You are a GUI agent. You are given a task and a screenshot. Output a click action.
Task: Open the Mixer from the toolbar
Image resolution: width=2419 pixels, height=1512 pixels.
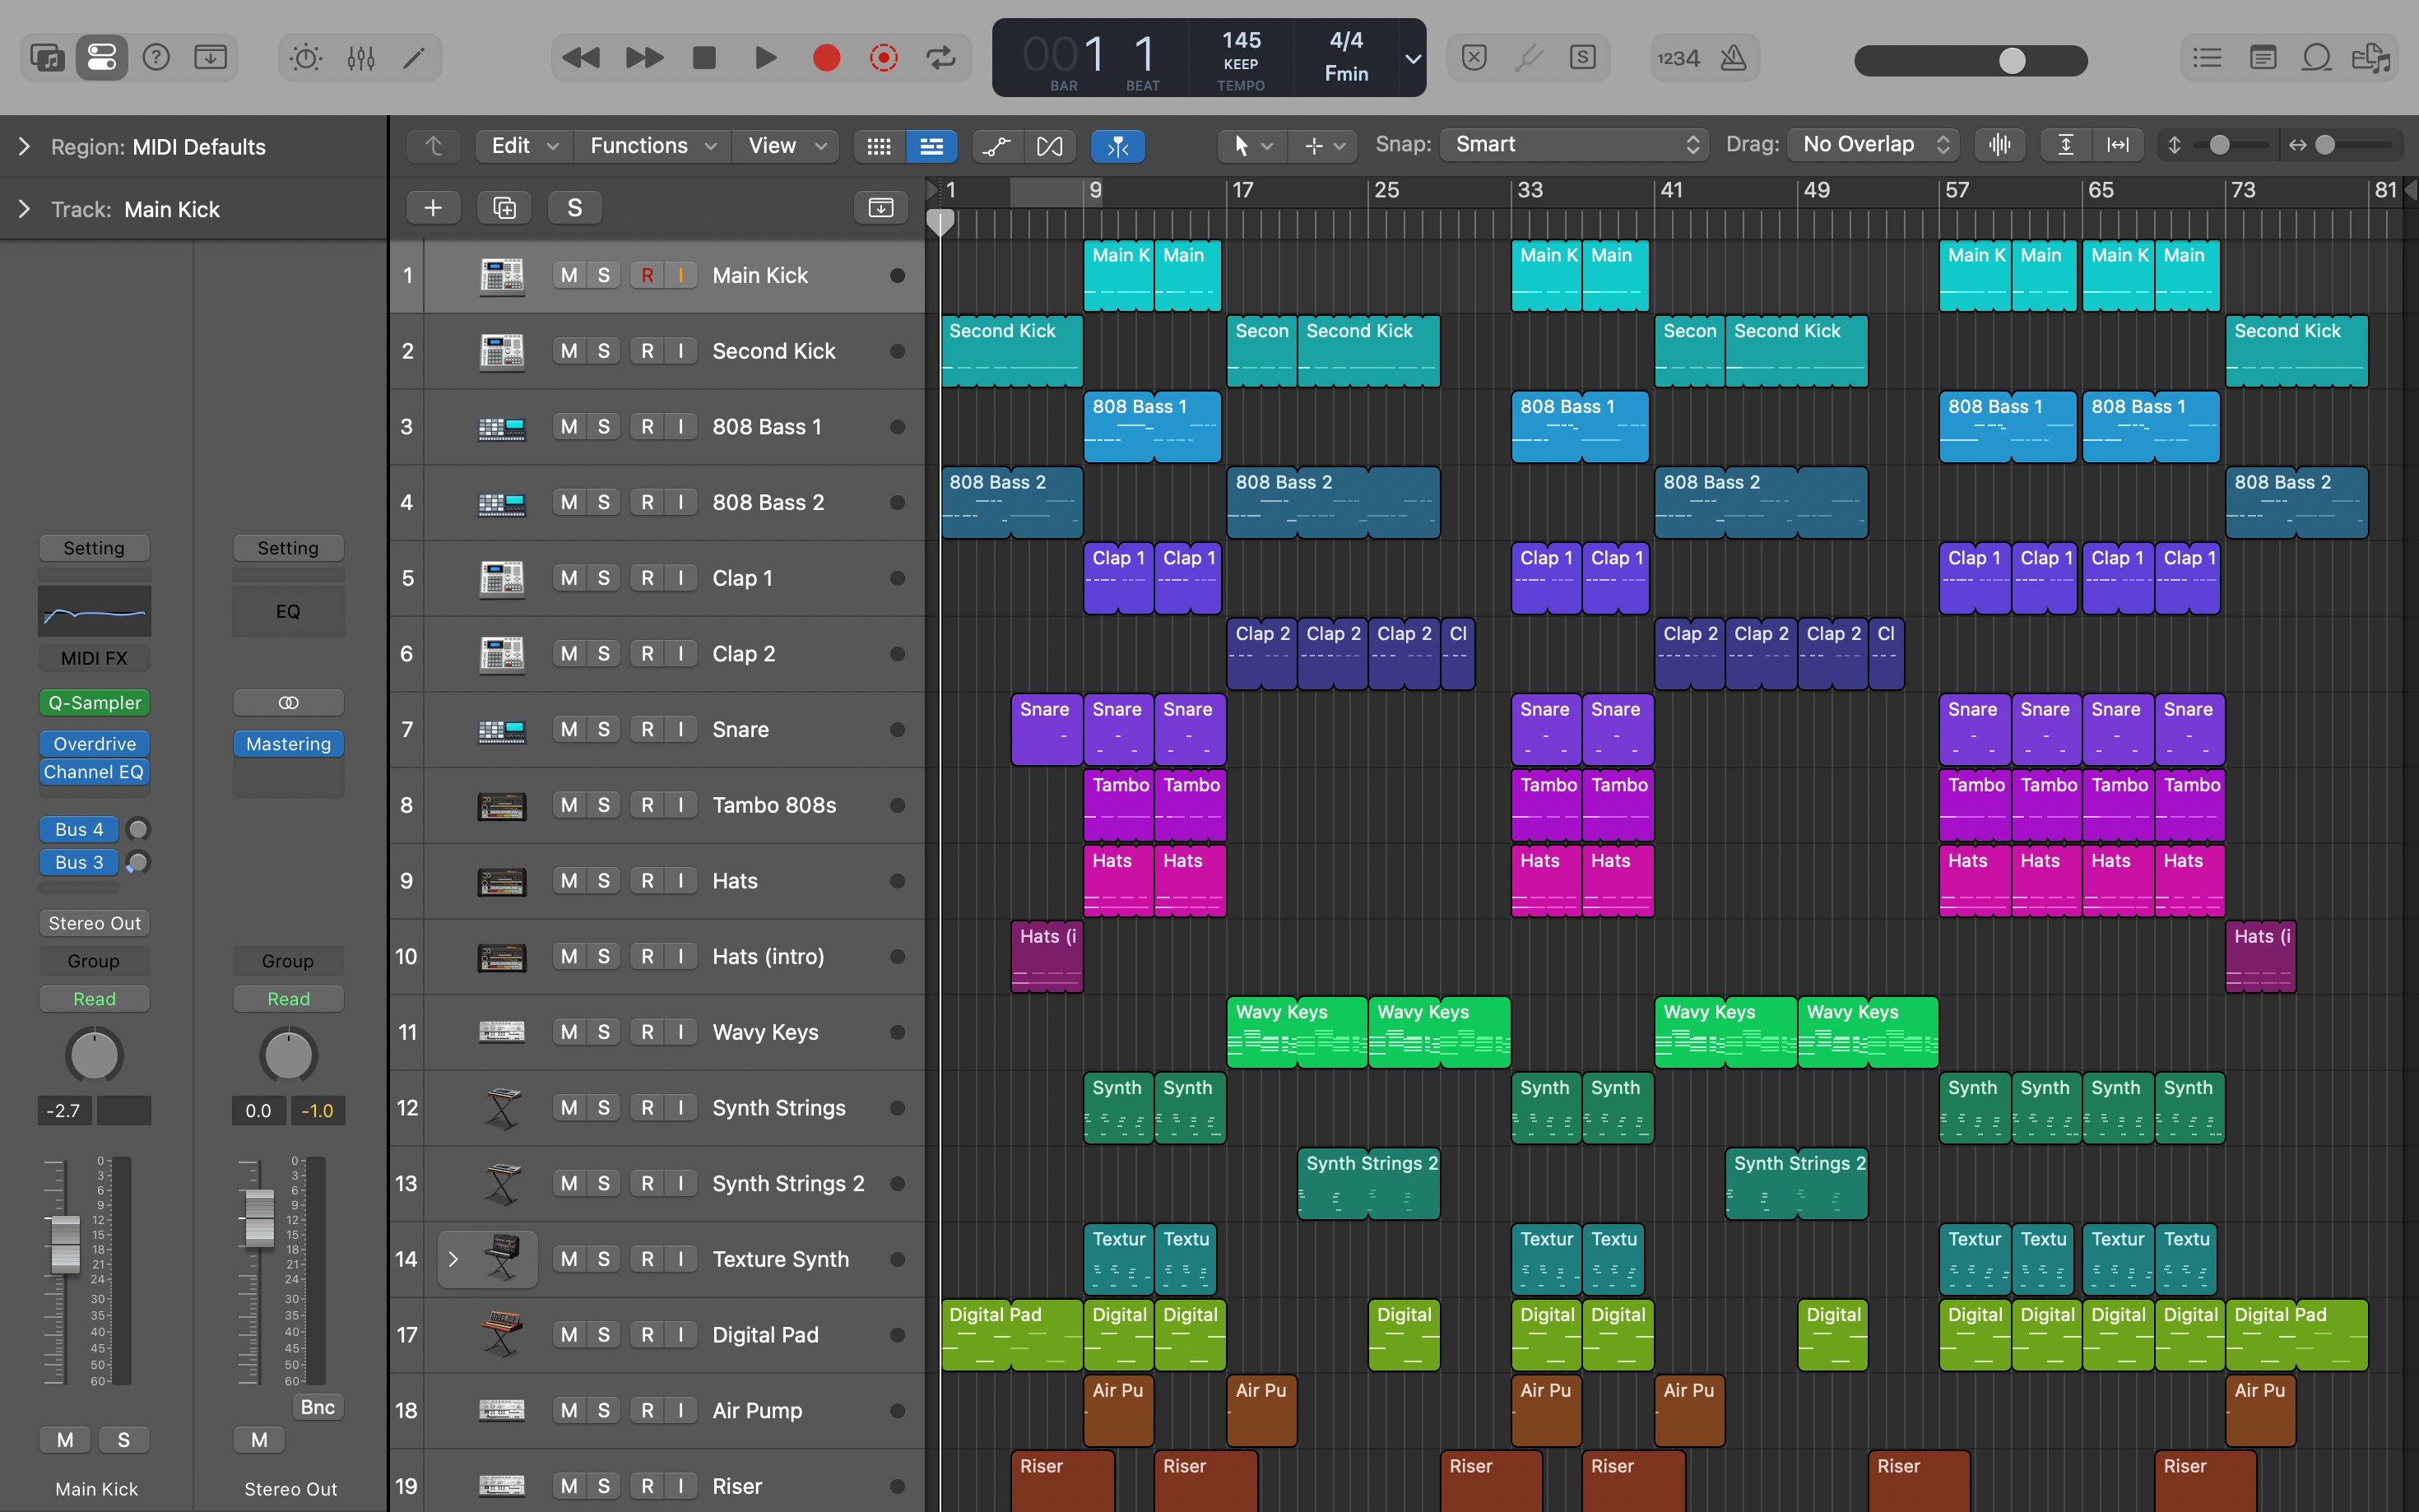point(361,58)
